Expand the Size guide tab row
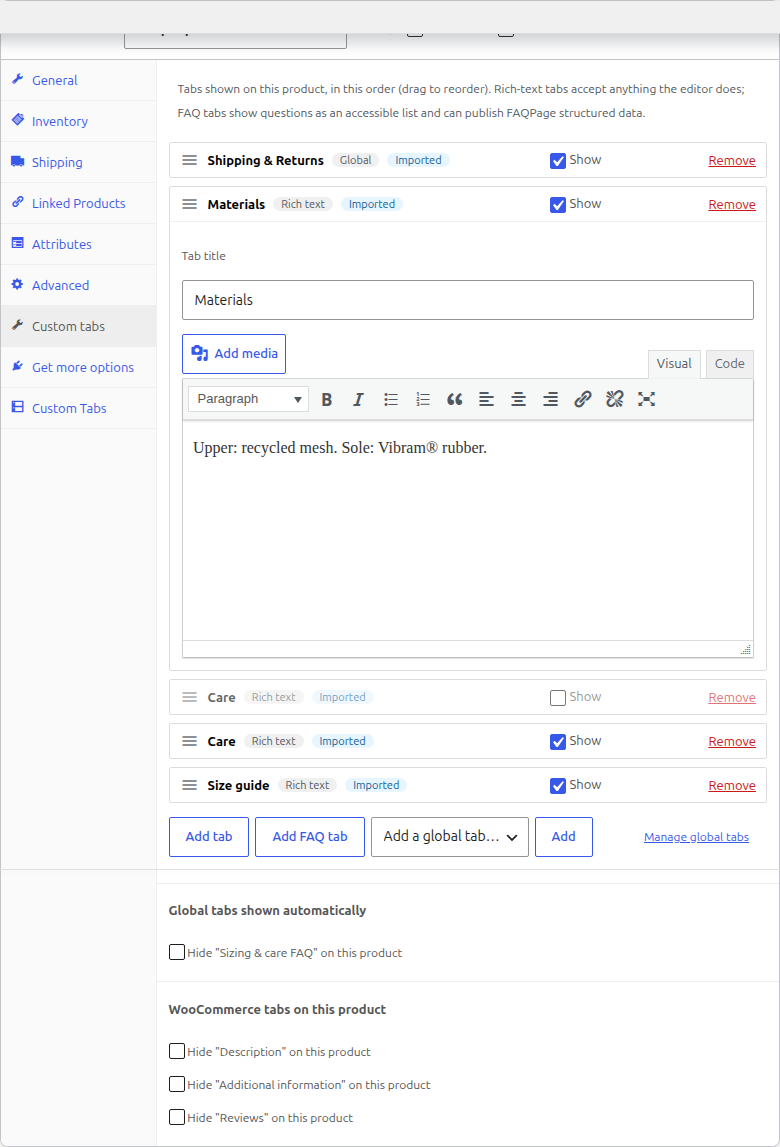This screenshot has width=780, height=1147. tap(468, 785)
